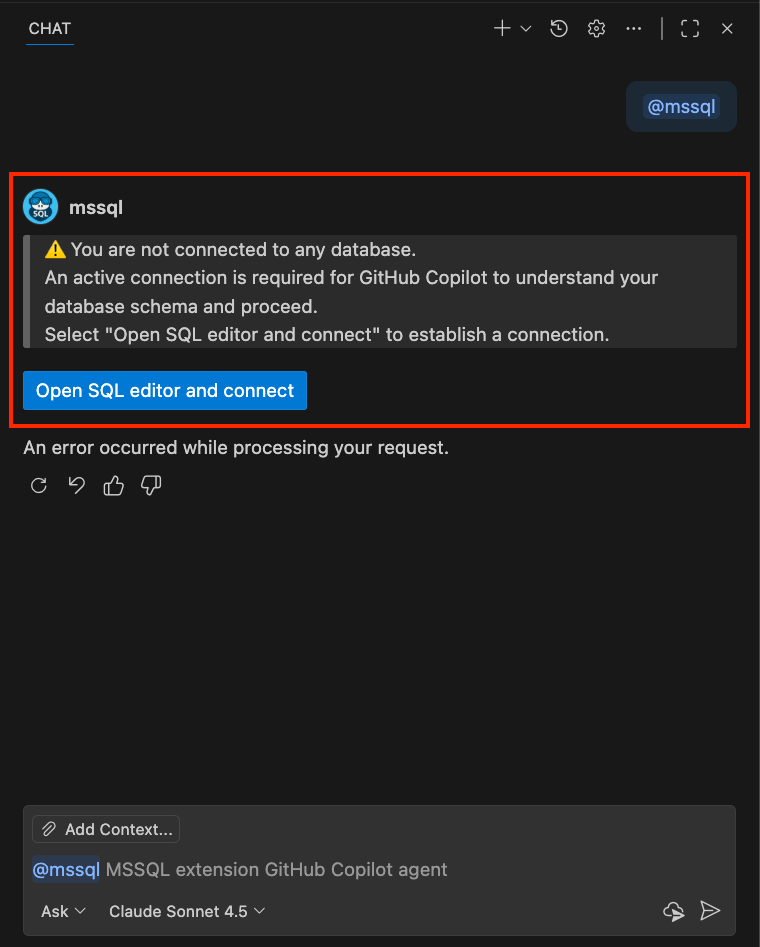Show chat history via the clock icon

pyautogui.click(x=558, y=28)
